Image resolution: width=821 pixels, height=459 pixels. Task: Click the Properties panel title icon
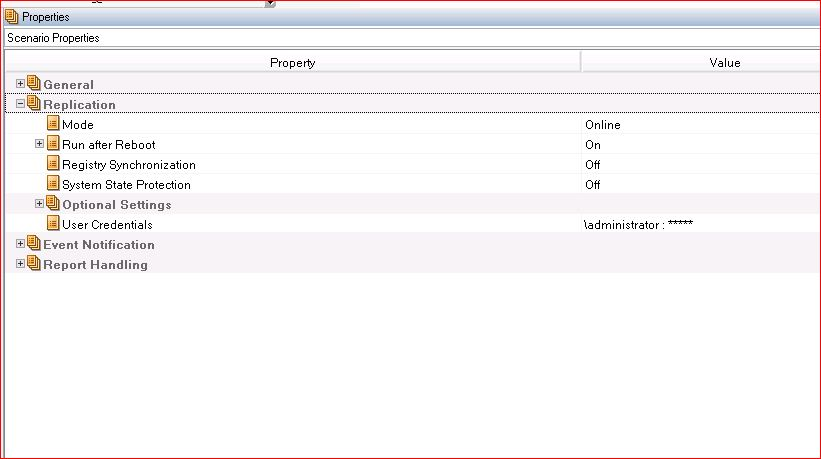(x=12, y=17)
